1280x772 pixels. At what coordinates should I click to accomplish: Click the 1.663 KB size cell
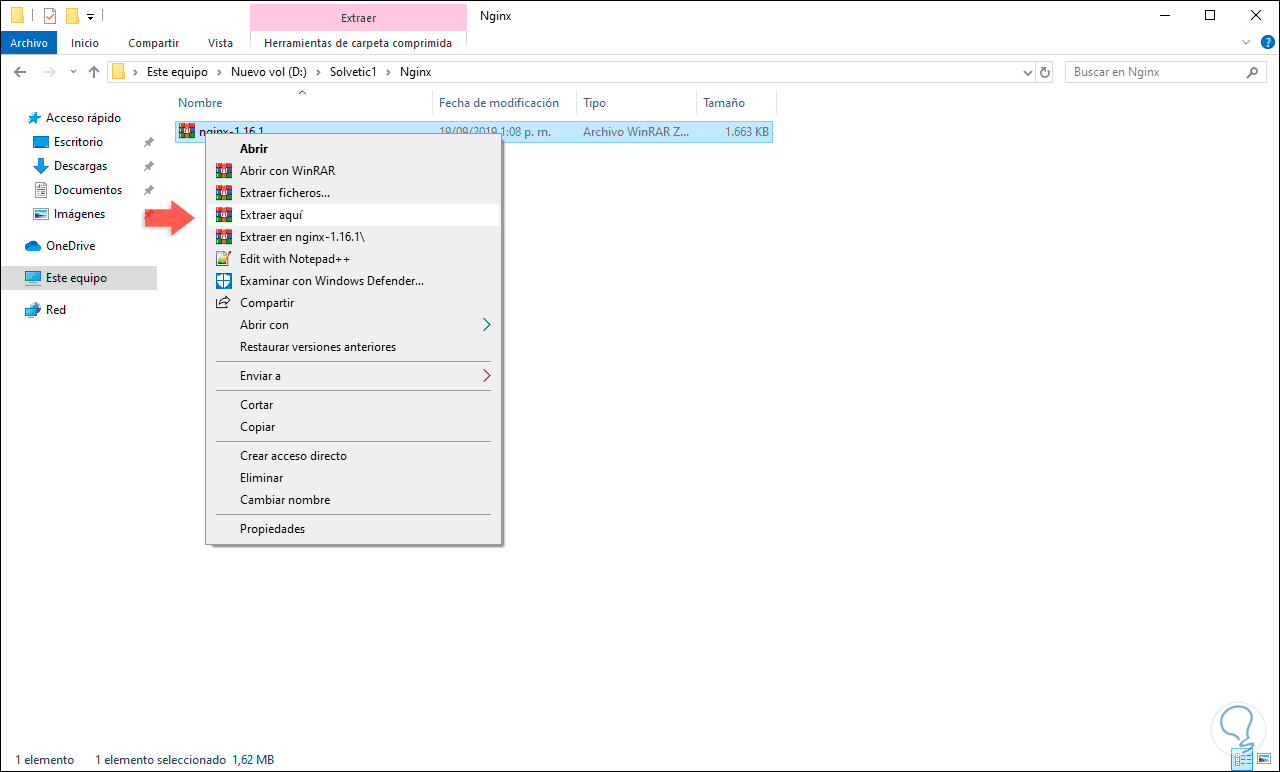[x=747, y=131]
